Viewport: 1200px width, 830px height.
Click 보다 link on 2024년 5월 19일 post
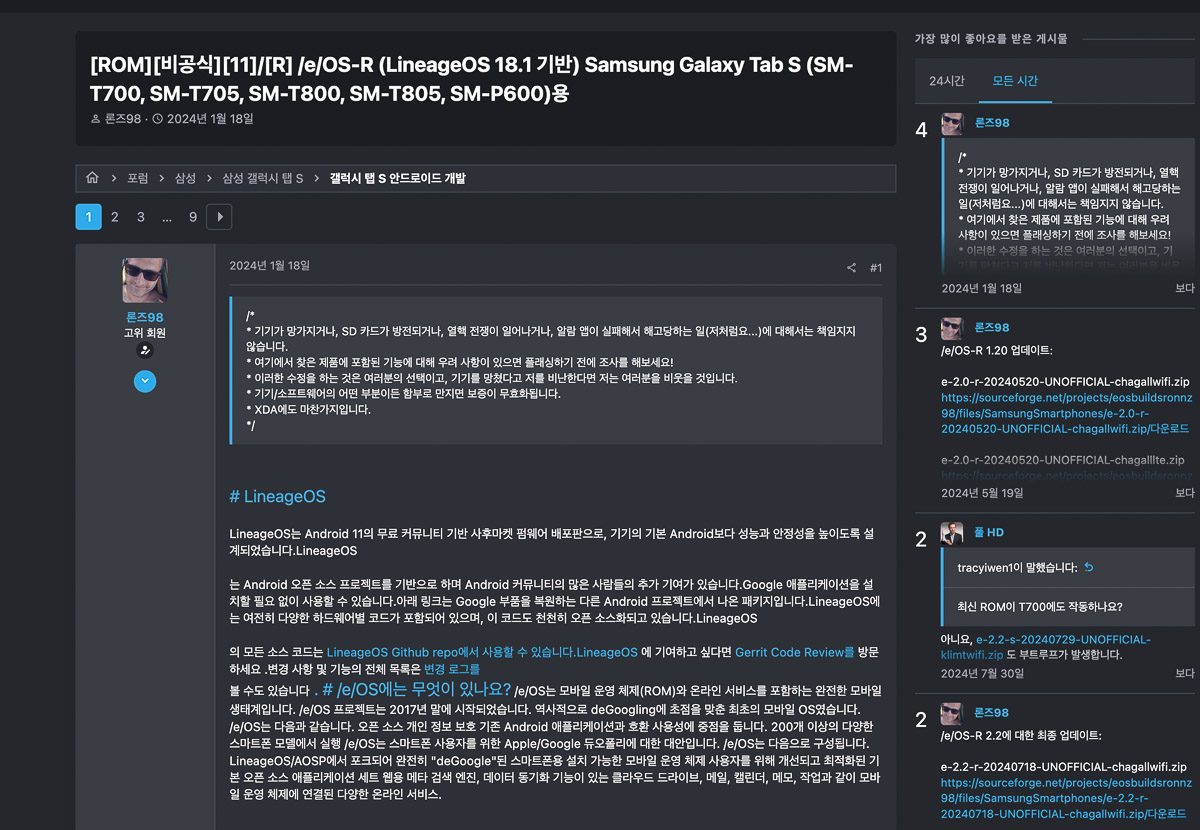1185,493
